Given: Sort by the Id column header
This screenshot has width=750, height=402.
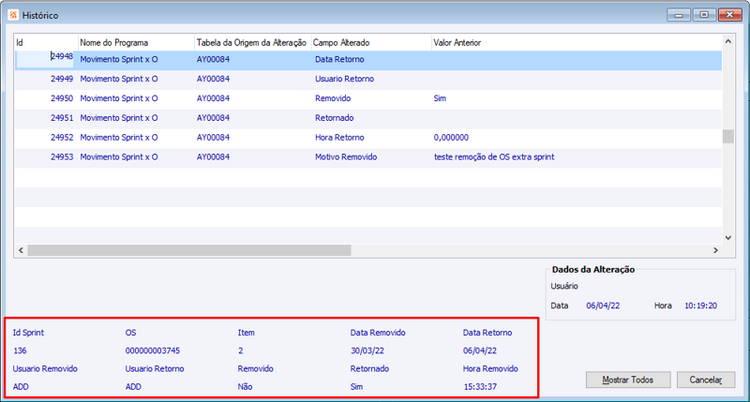Looking at the screenshot, I should coord(46,43).
